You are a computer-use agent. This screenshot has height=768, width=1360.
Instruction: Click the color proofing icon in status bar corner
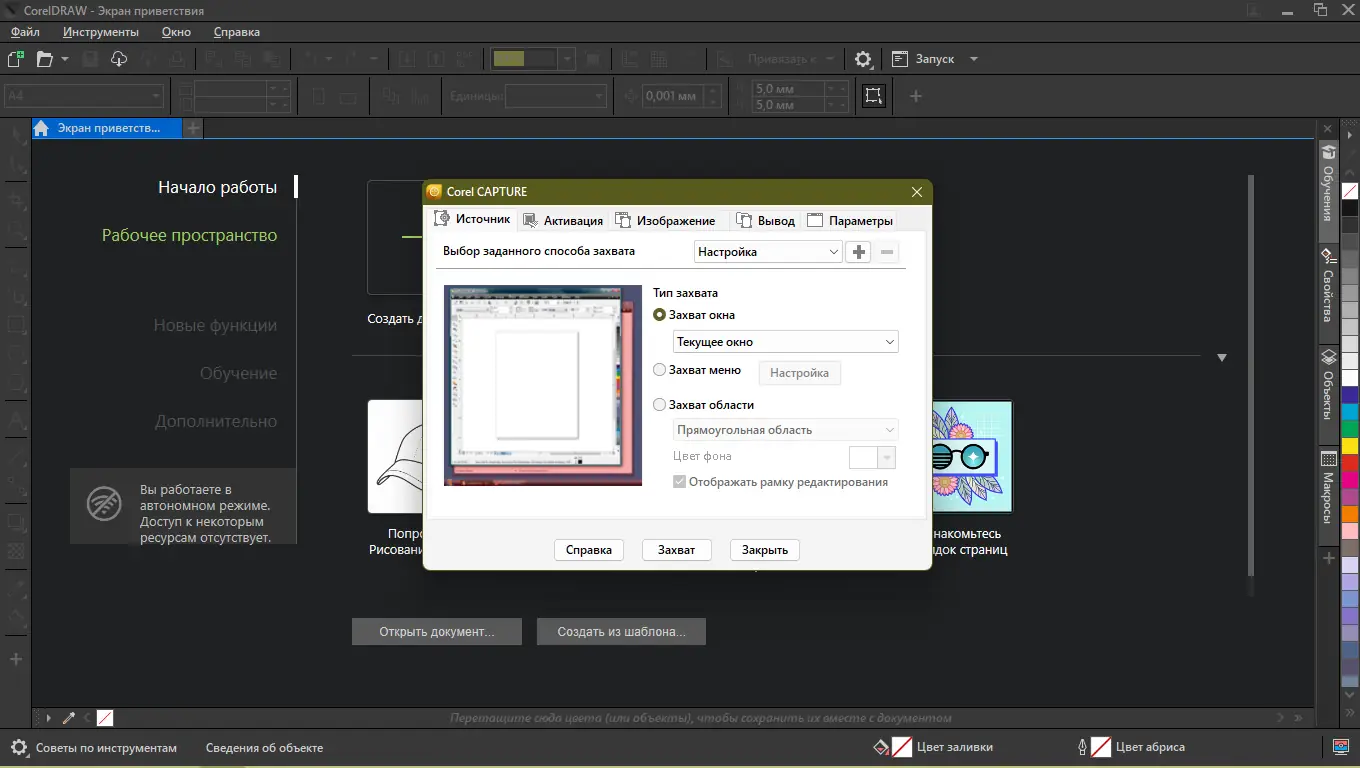[x=1342, y=747]
